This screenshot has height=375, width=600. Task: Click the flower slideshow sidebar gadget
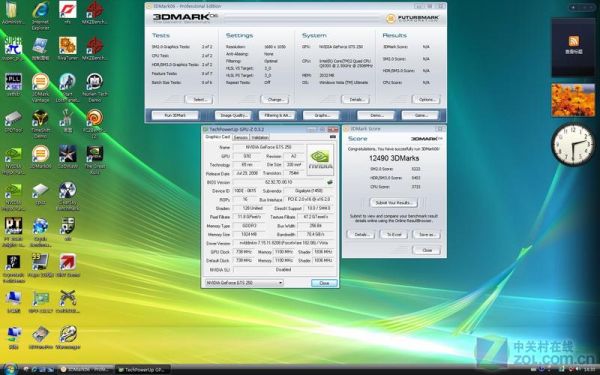coord(573,100)
